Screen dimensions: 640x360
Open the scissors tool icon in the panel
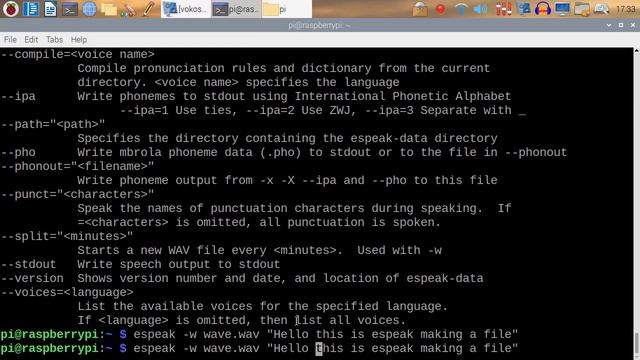pos(129,9)
